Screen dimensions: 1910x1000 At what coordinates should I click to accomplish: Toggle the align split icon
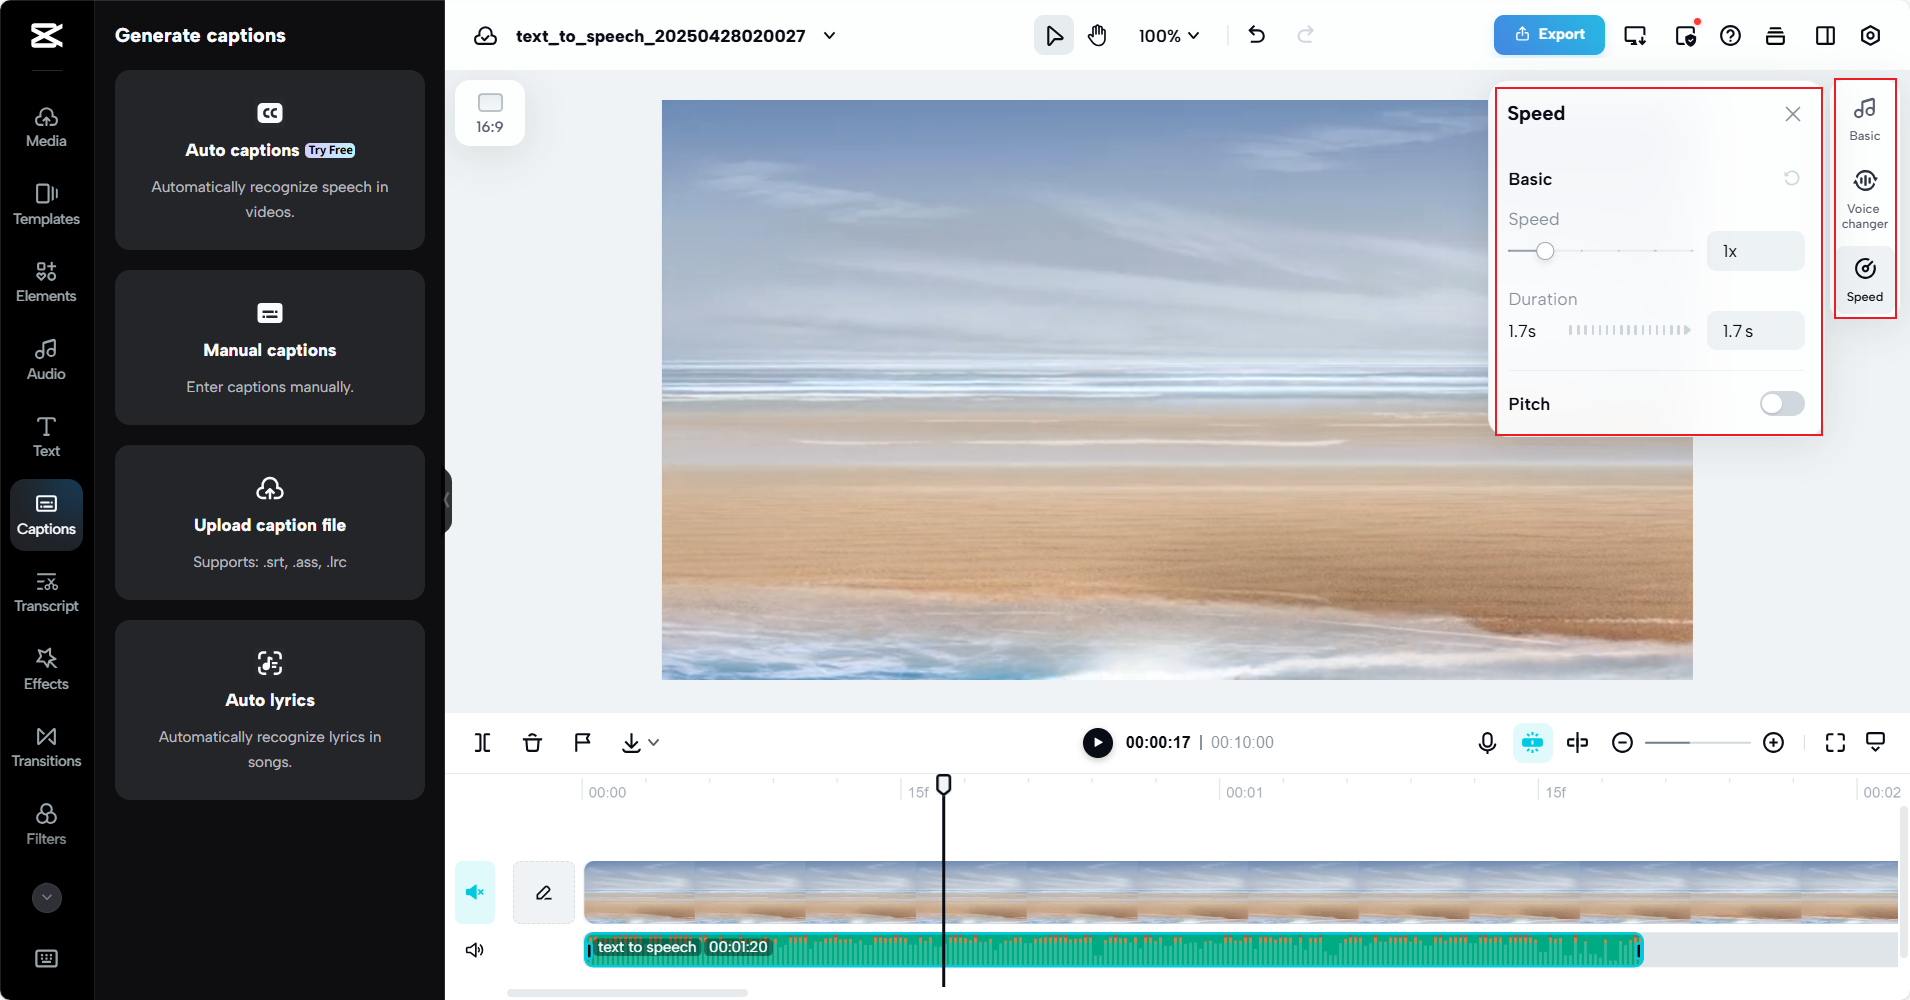1577,742
